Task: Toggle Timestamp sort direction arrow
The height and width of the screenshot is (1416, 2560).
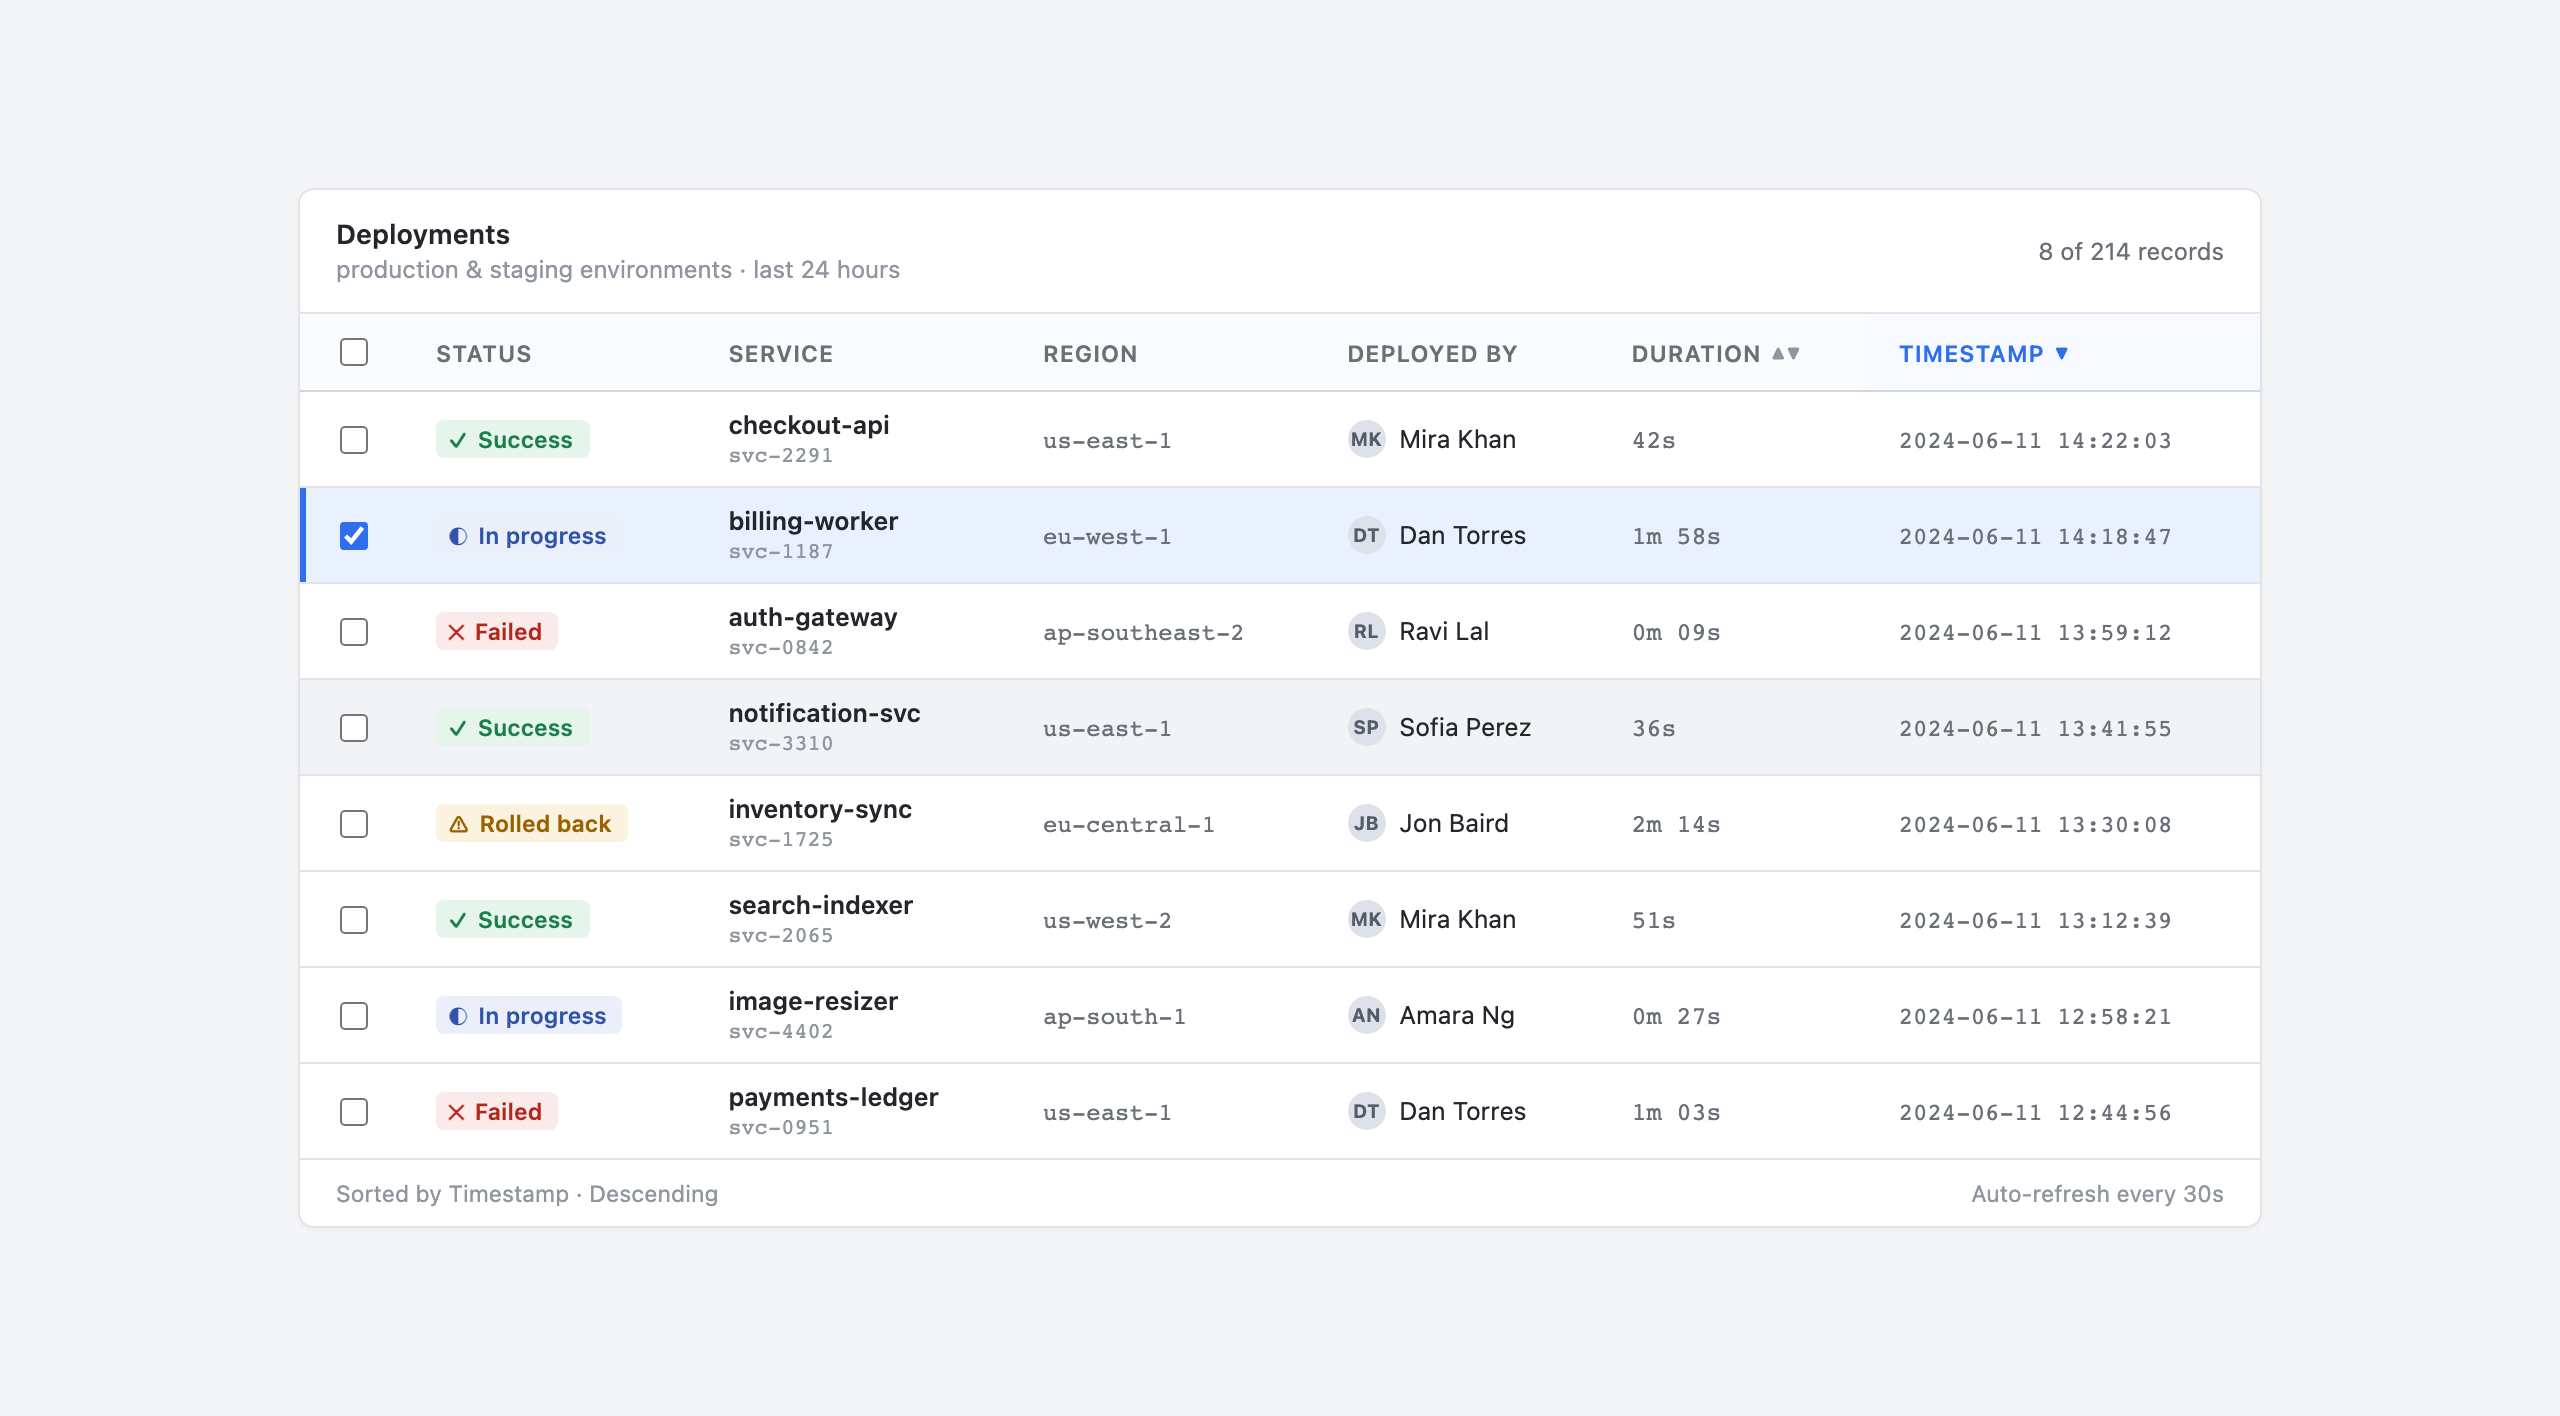Action: (x=2061, y=353)
